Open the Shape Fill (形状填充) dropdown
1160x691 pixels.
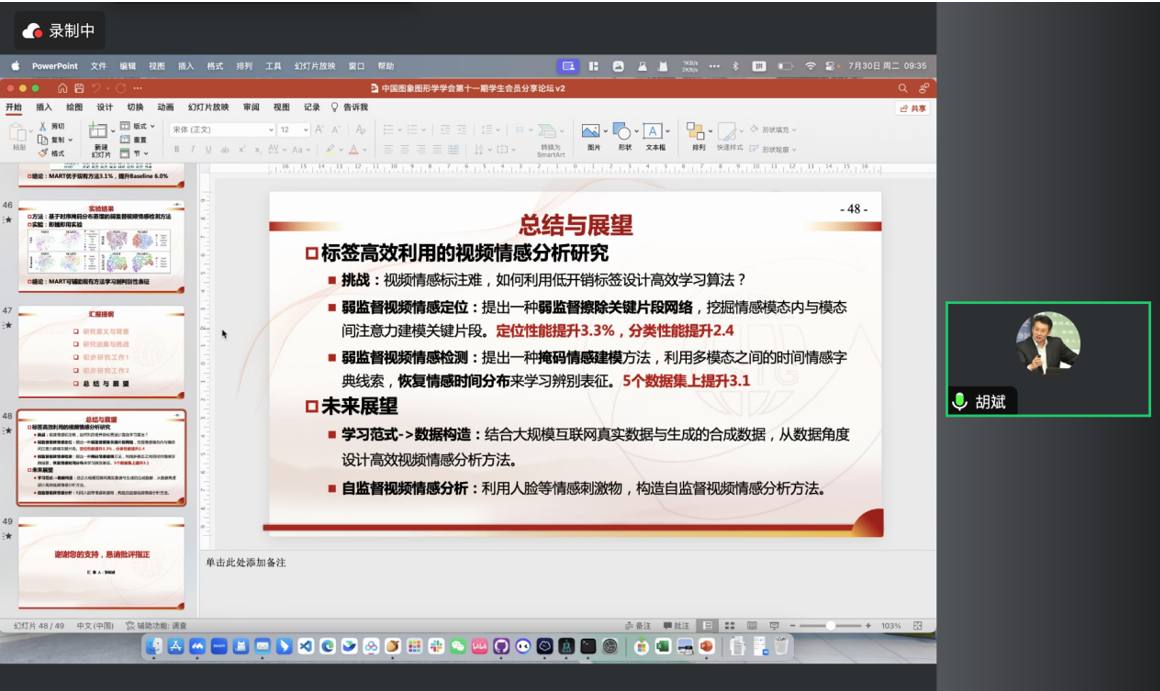[x=774, y=129]
